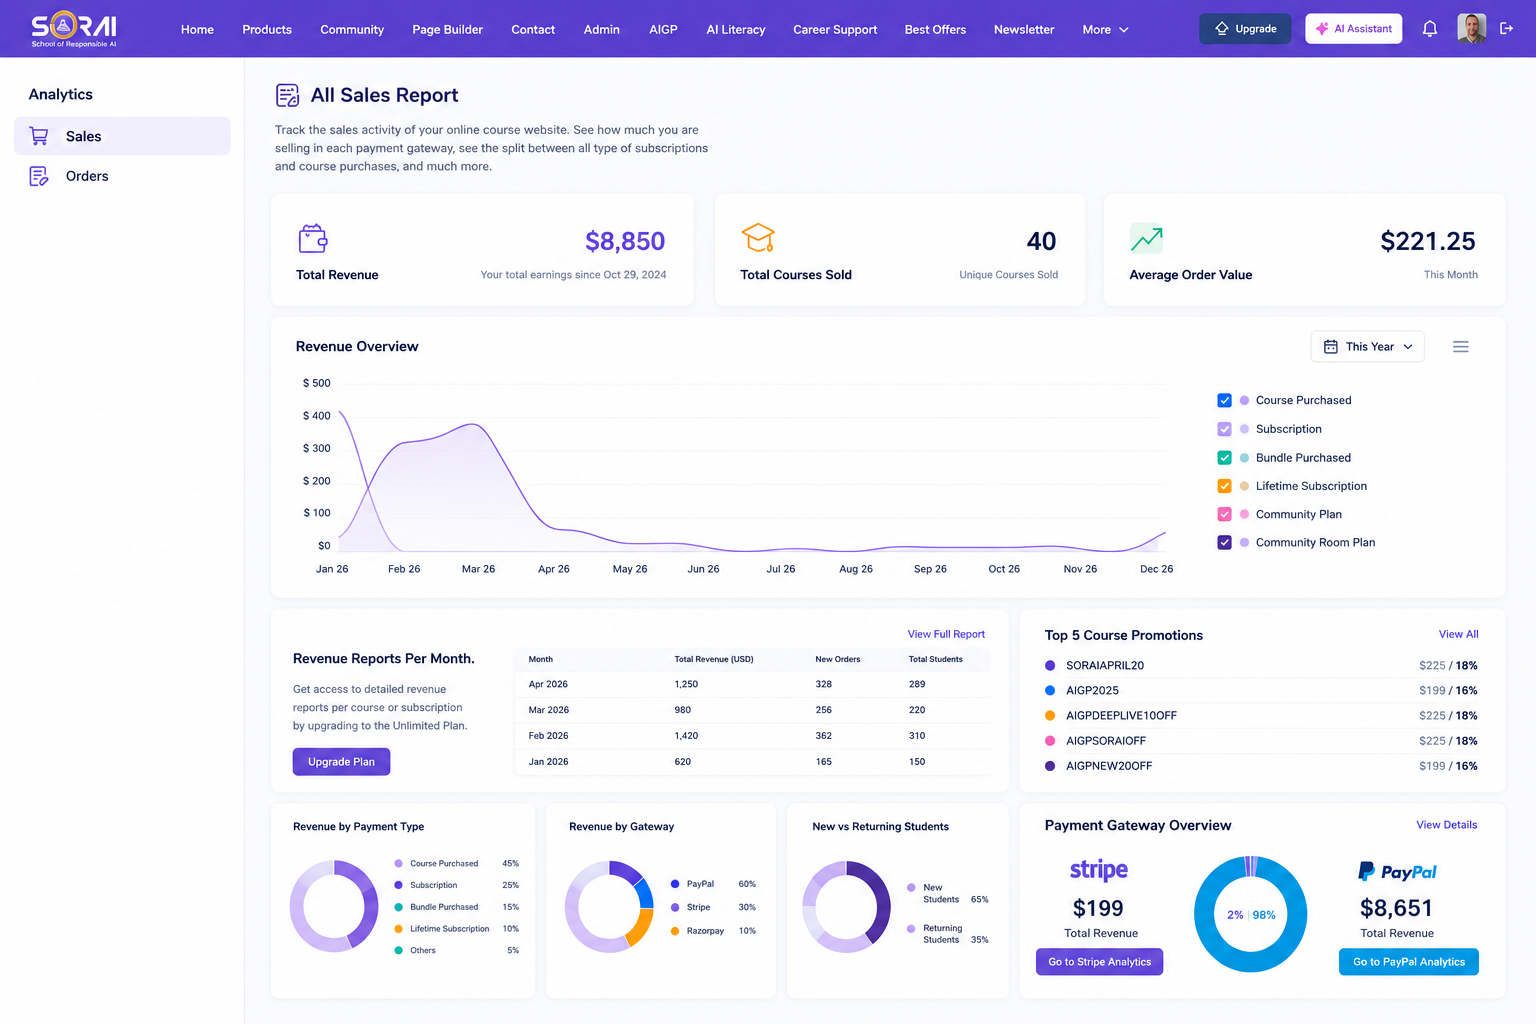Image resolution: width=1536 pixels, height=1024 pixels.
Task: Click the AIGP2025 blue dot
Action: pyautogui.click(x=1050, y=690)
